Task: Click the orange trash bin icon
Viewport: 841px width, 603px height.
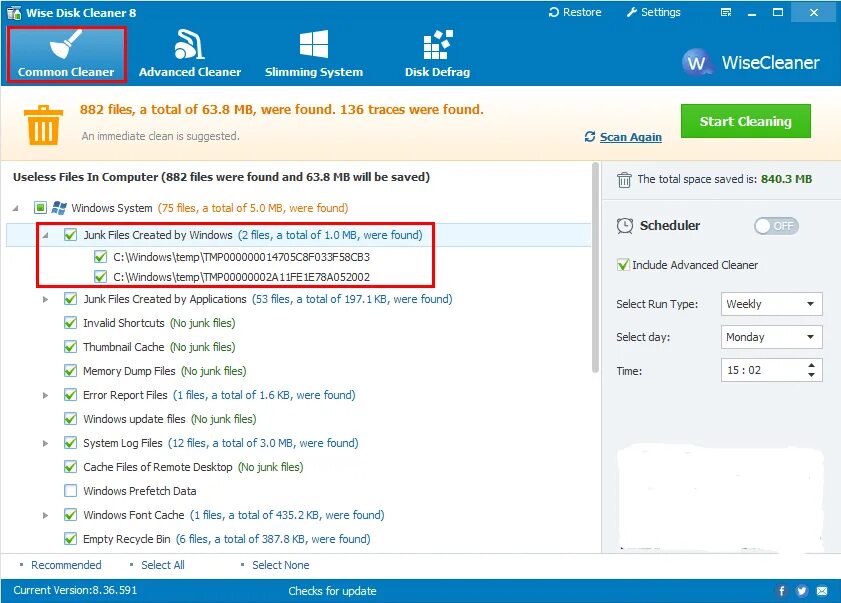Action: [x=43, y=125]
